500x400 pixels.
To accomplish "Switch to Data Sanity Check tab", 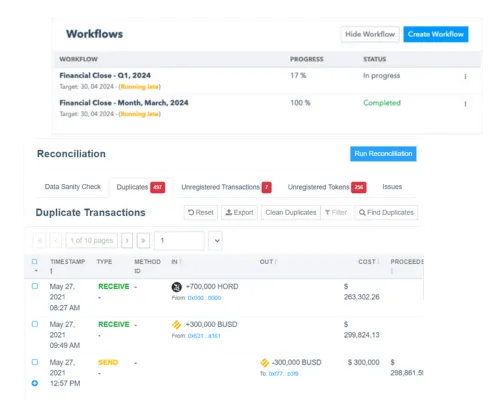I will [73, 187].
